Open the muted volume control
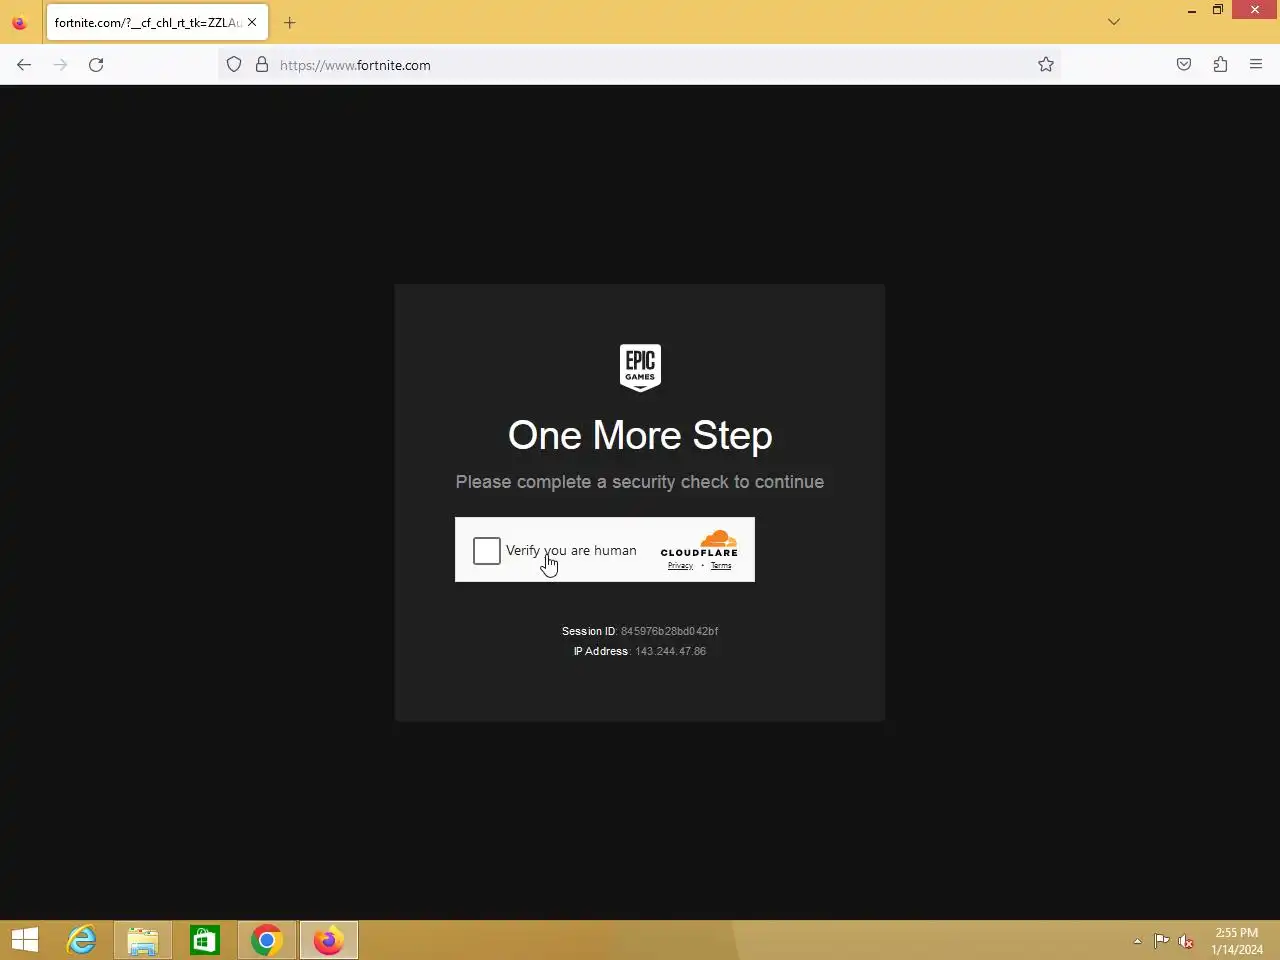 (1186, 941)
